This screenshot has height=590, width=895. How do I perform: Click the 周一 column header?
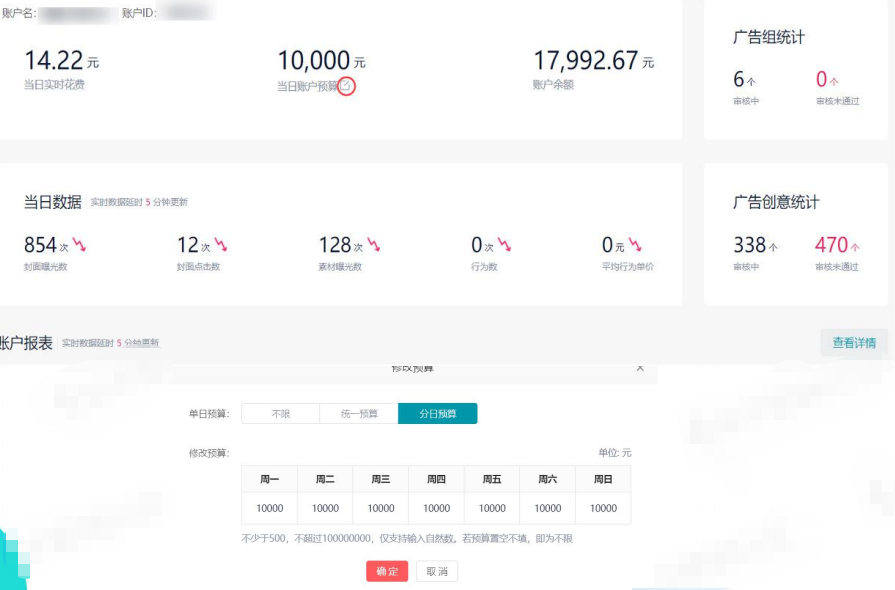click(x=269, y=479)
